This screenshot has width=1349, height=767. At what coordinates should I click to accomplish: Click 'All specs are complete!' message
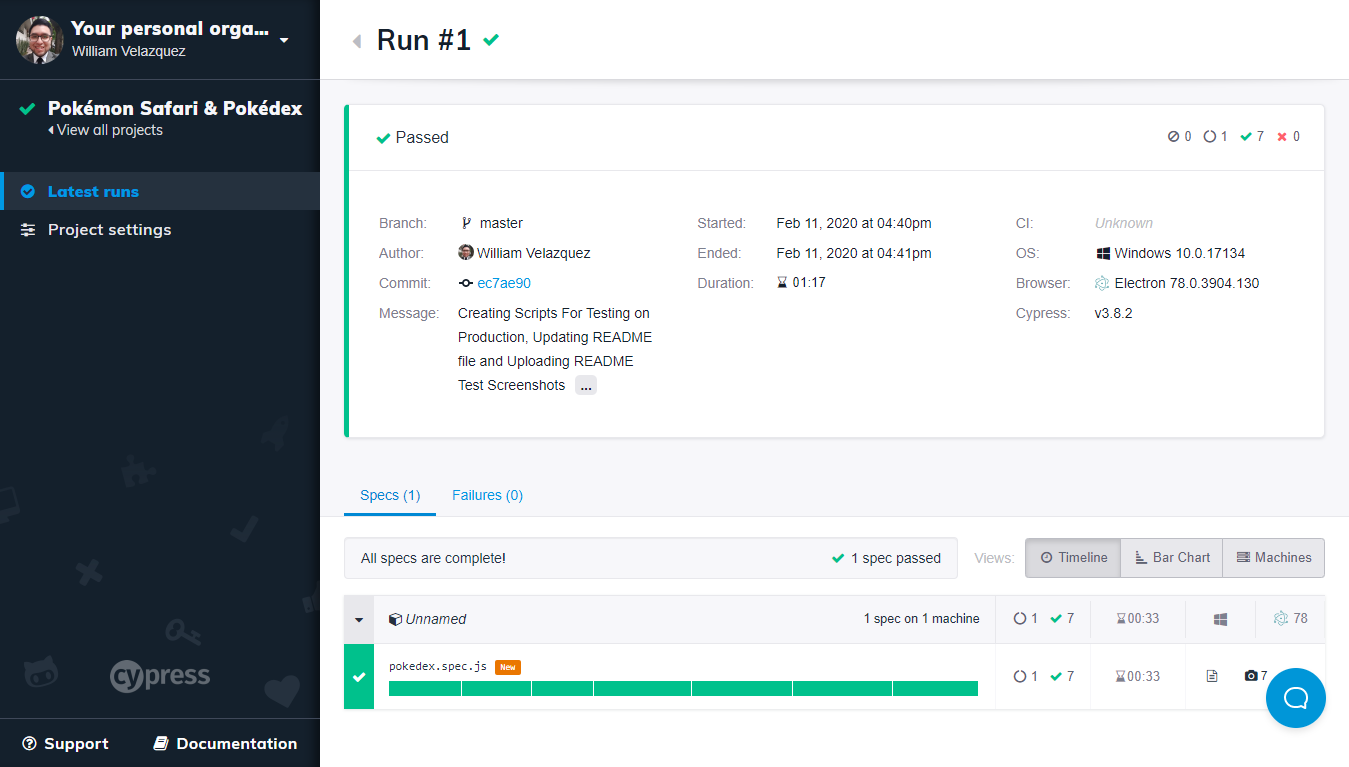click(x=433, y=558)
